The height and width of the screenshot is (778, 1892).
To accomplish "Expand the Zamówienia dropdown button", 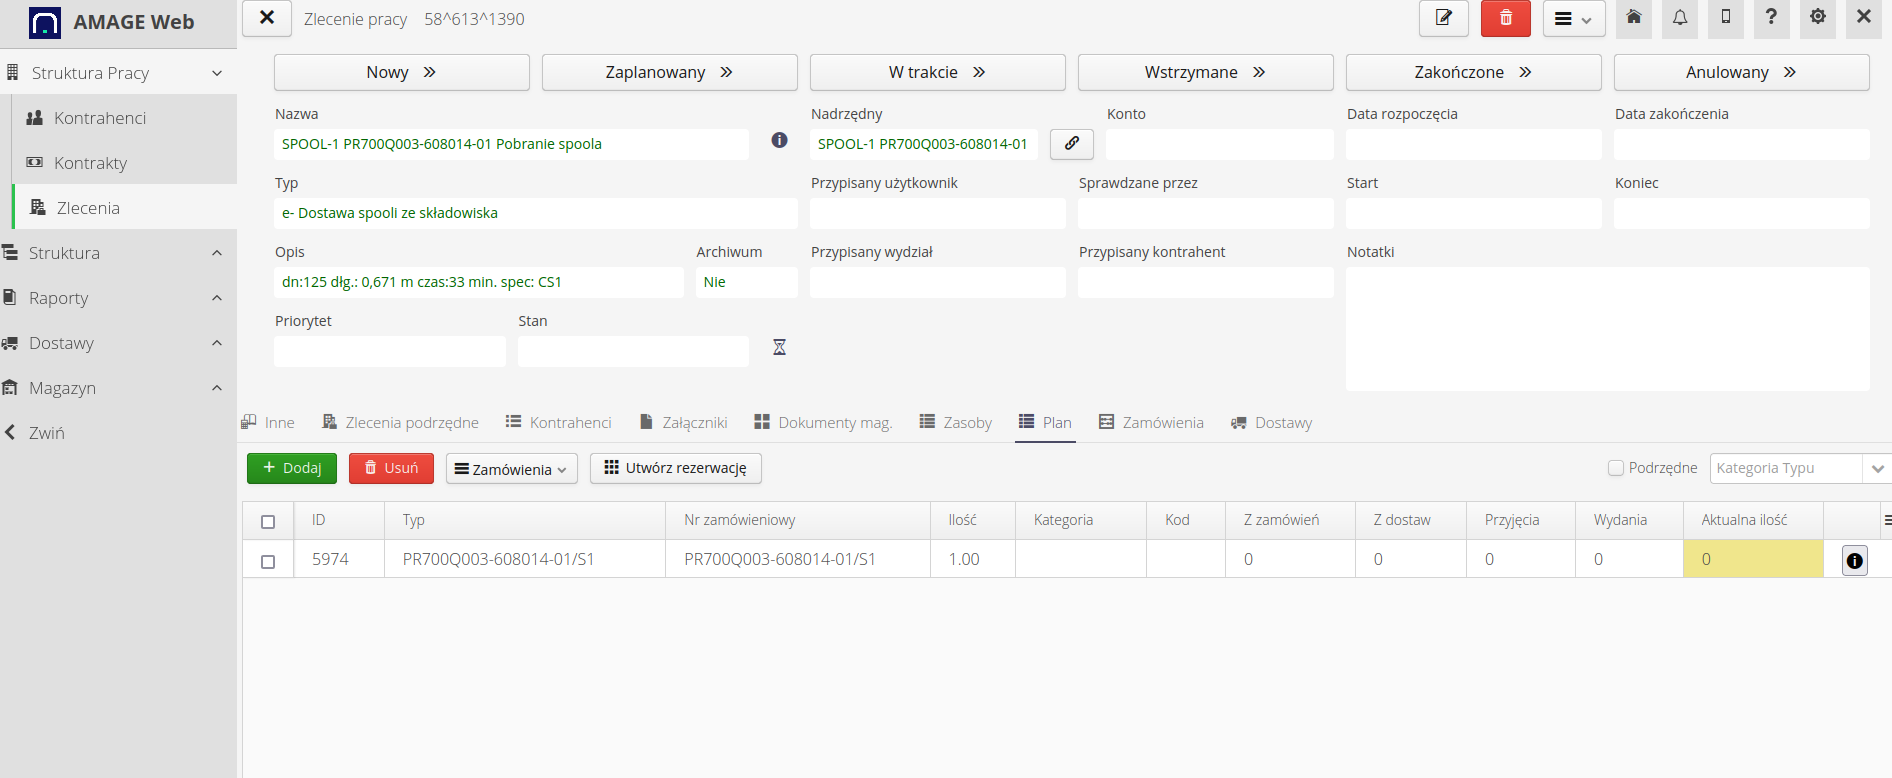I will point(511,469).
